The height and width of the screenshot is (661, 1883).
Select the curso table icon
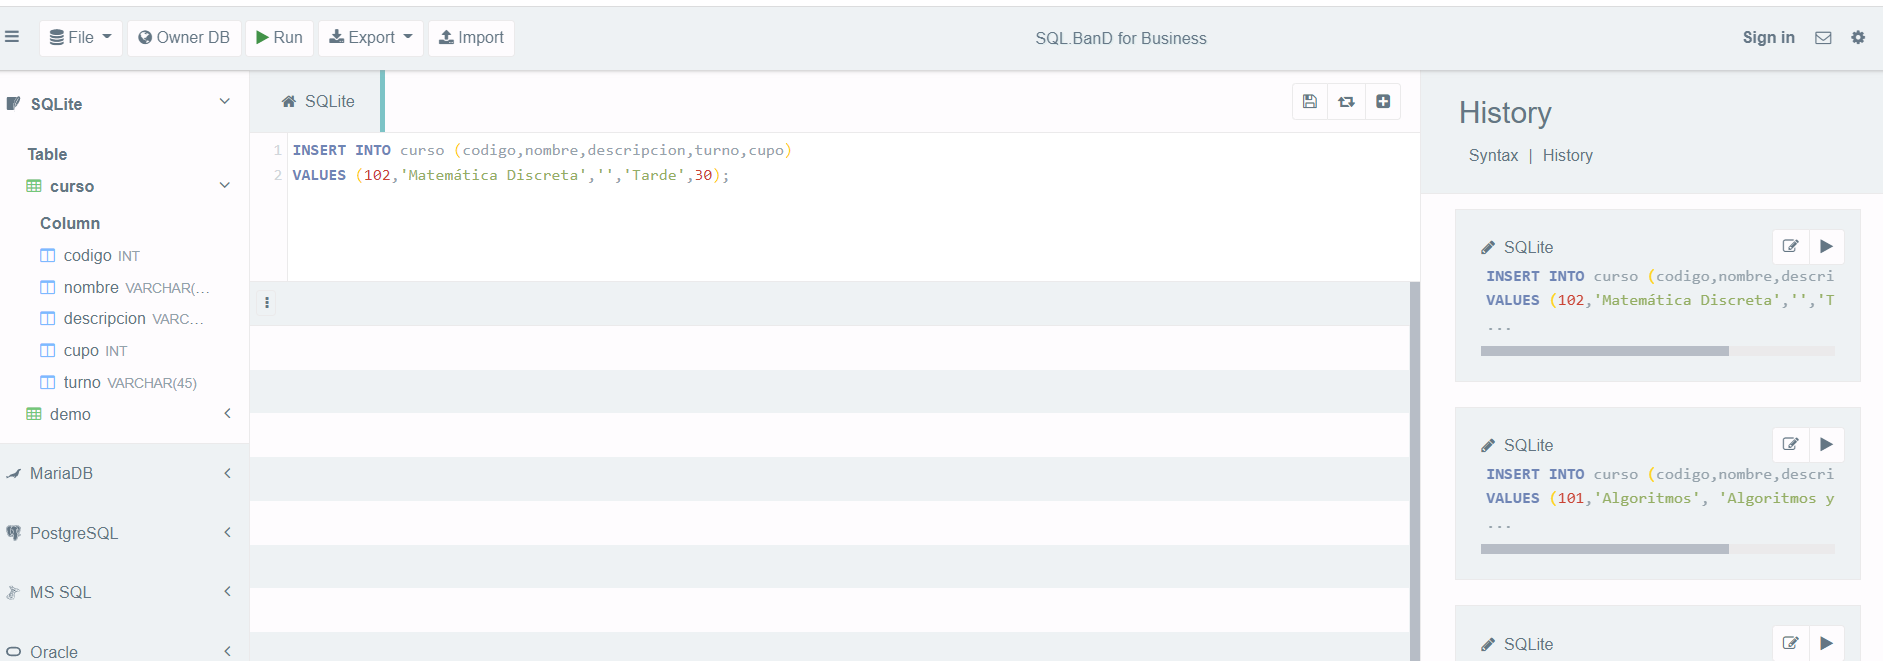click(x=34, y=186)
